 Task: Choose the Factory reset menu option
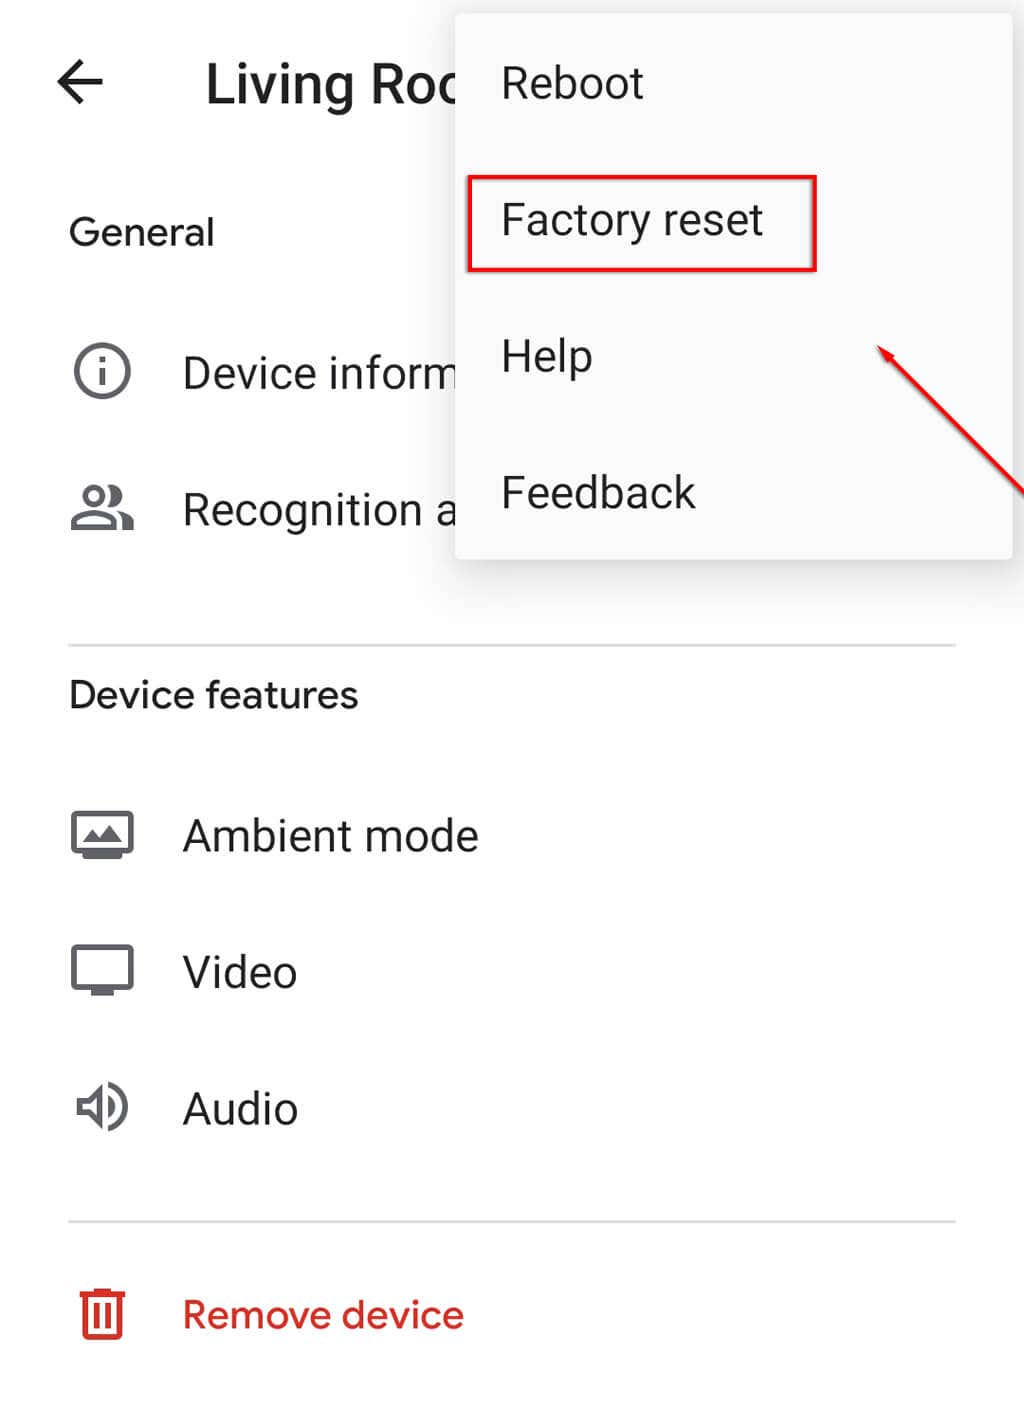[632, 221]
